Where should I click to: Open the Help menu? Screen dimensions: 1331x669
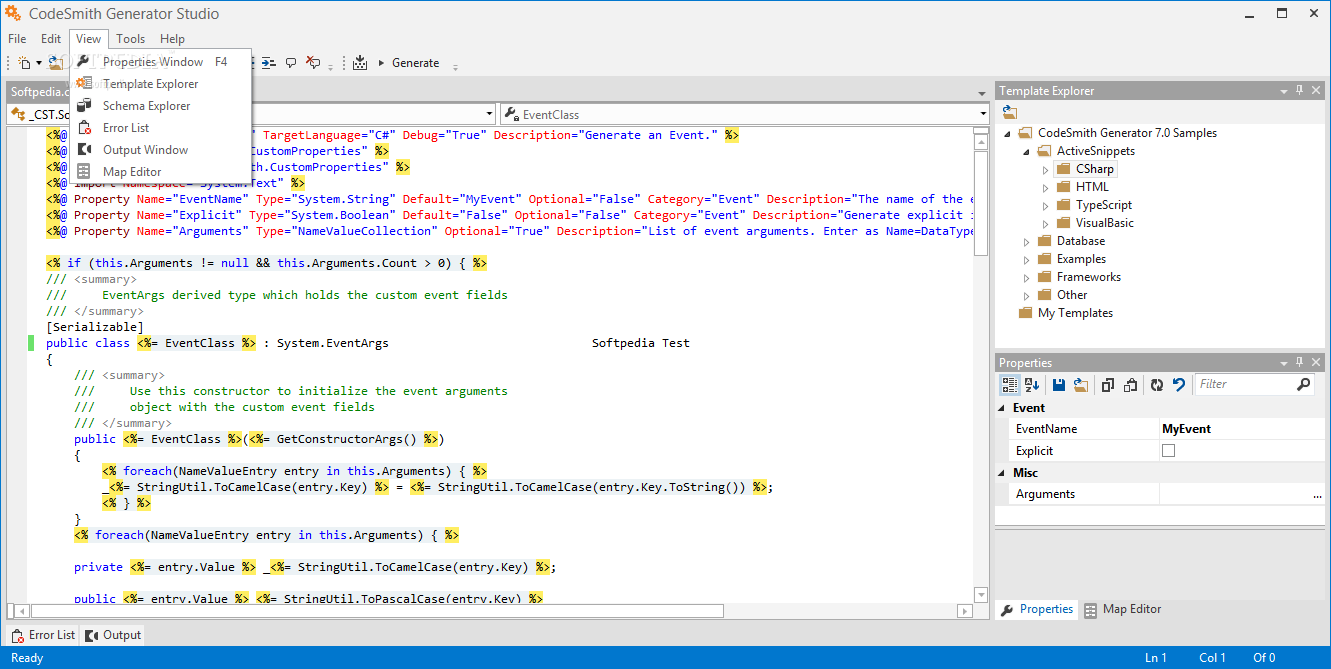pyautogui.click(x=172, y=39)
